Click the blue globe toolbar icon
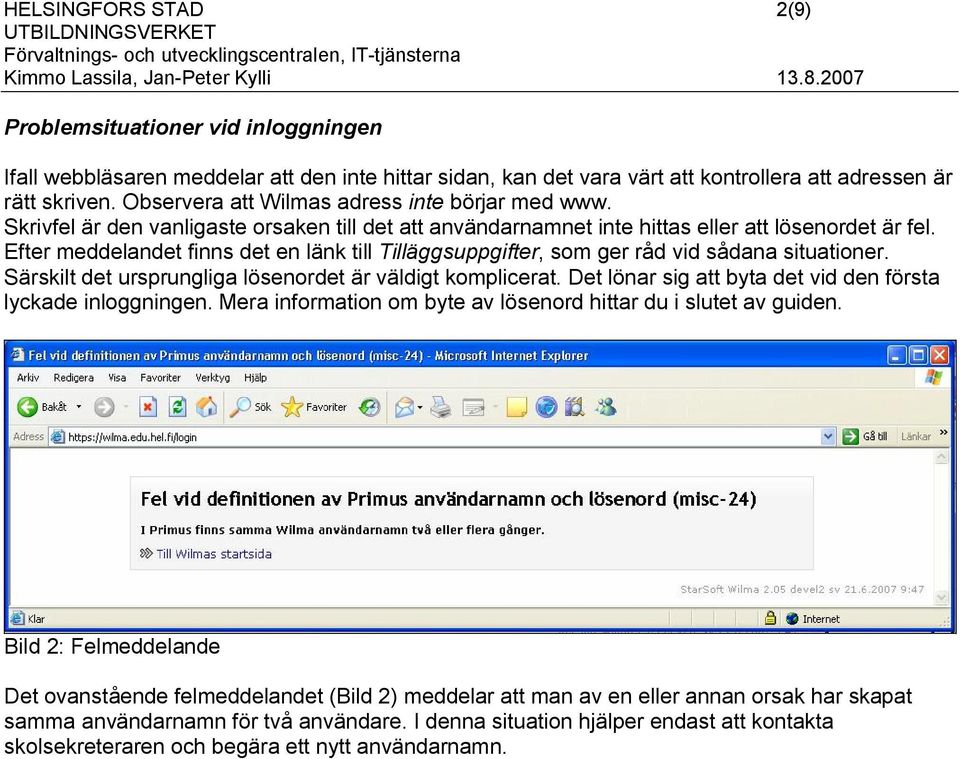The width and height of the screenshot is (960, 759). [546, 407]
